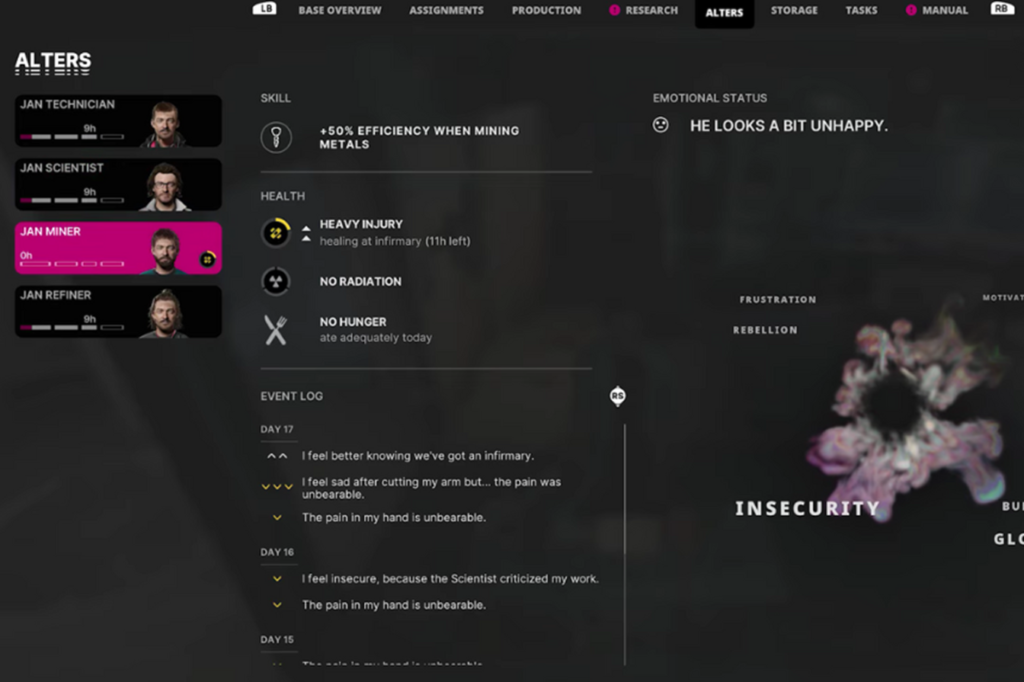The width and height of the screenshot is (1024, 682).
Task: Click the Insecurity emotion label
Action: [x=807, y=508]
